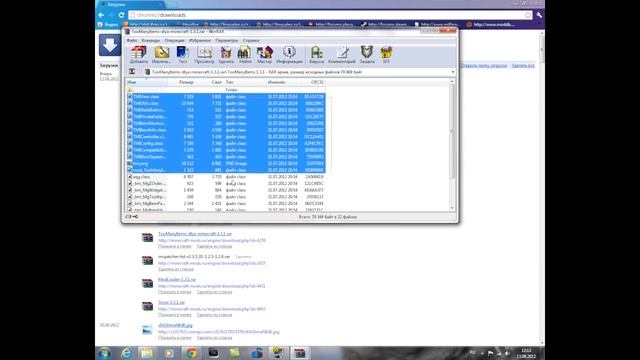The width and height of the screenshot is (640, 360).
Task: Click the WinRAR Test (Тест) toolbar icon
Action: pyautogui.click(x=182, y=54)
